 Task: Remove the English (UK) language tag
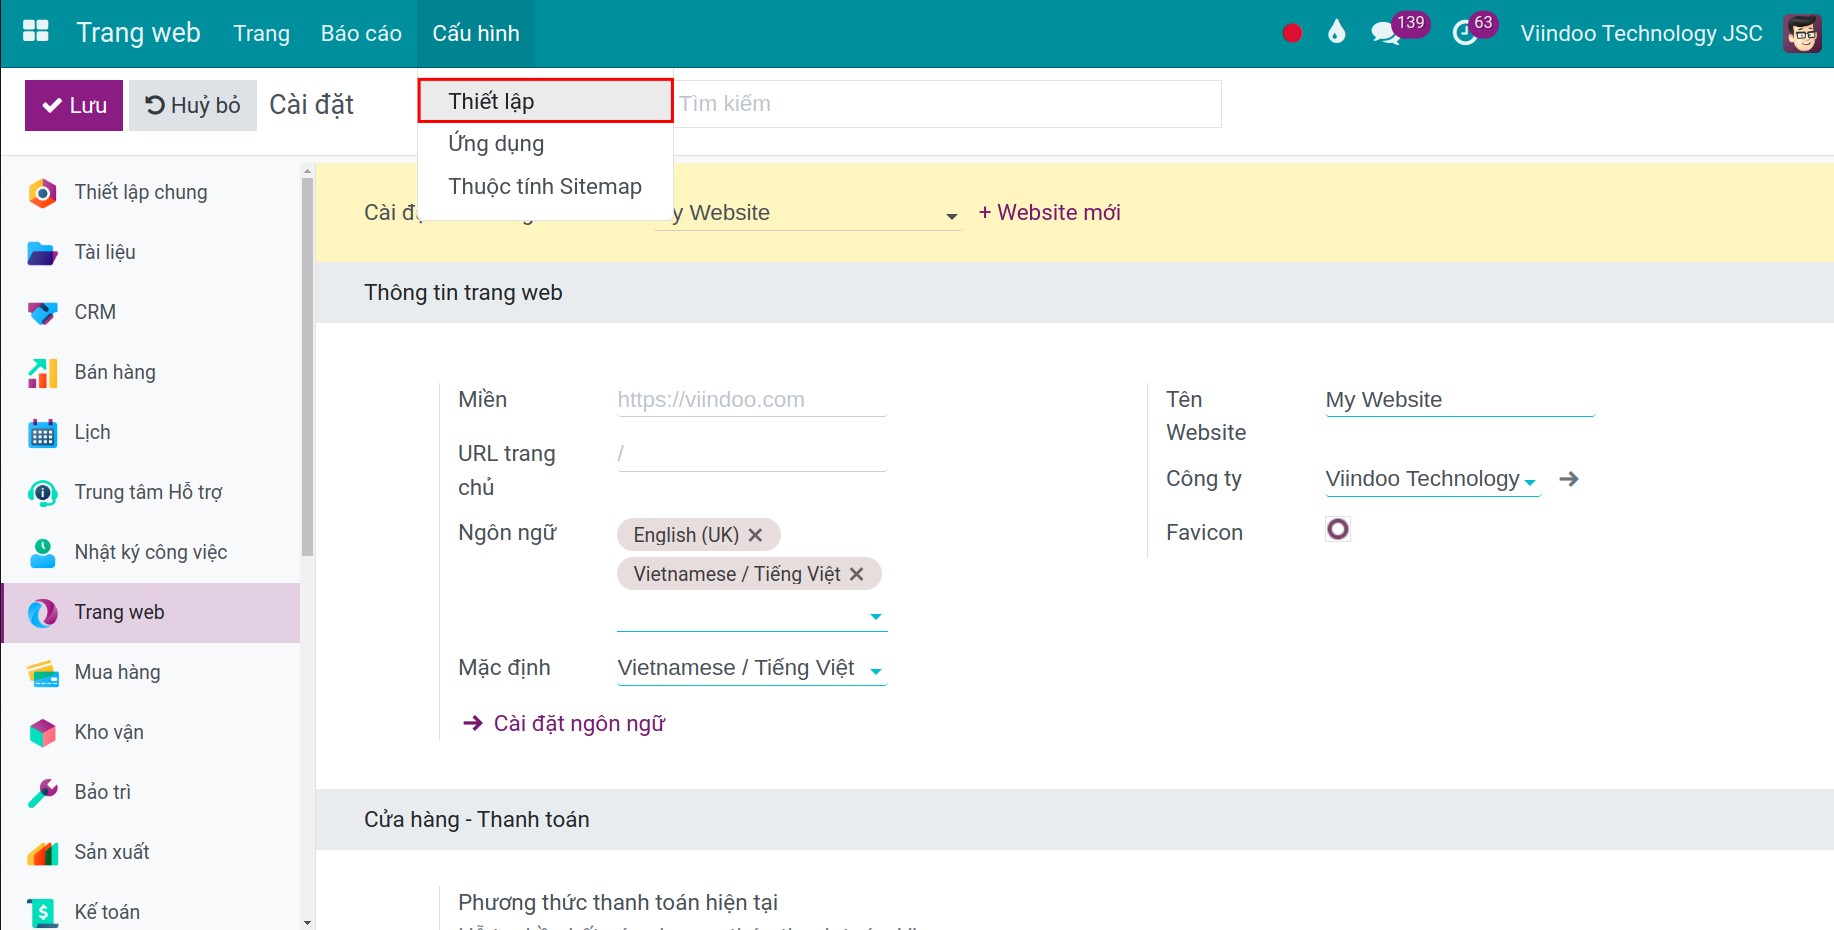[757, 534]
